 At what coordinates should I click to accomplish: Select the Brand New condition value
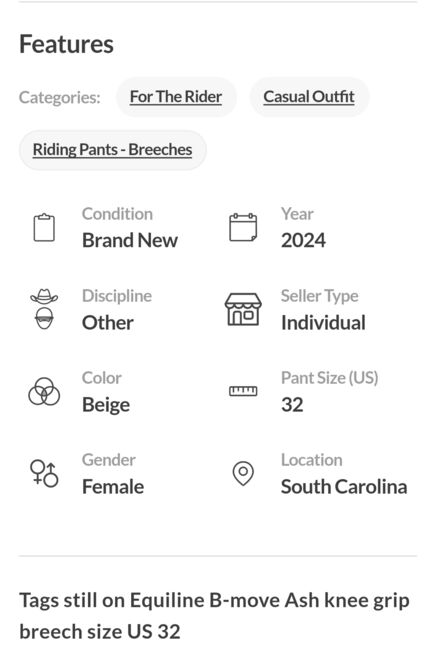point(130,240)
